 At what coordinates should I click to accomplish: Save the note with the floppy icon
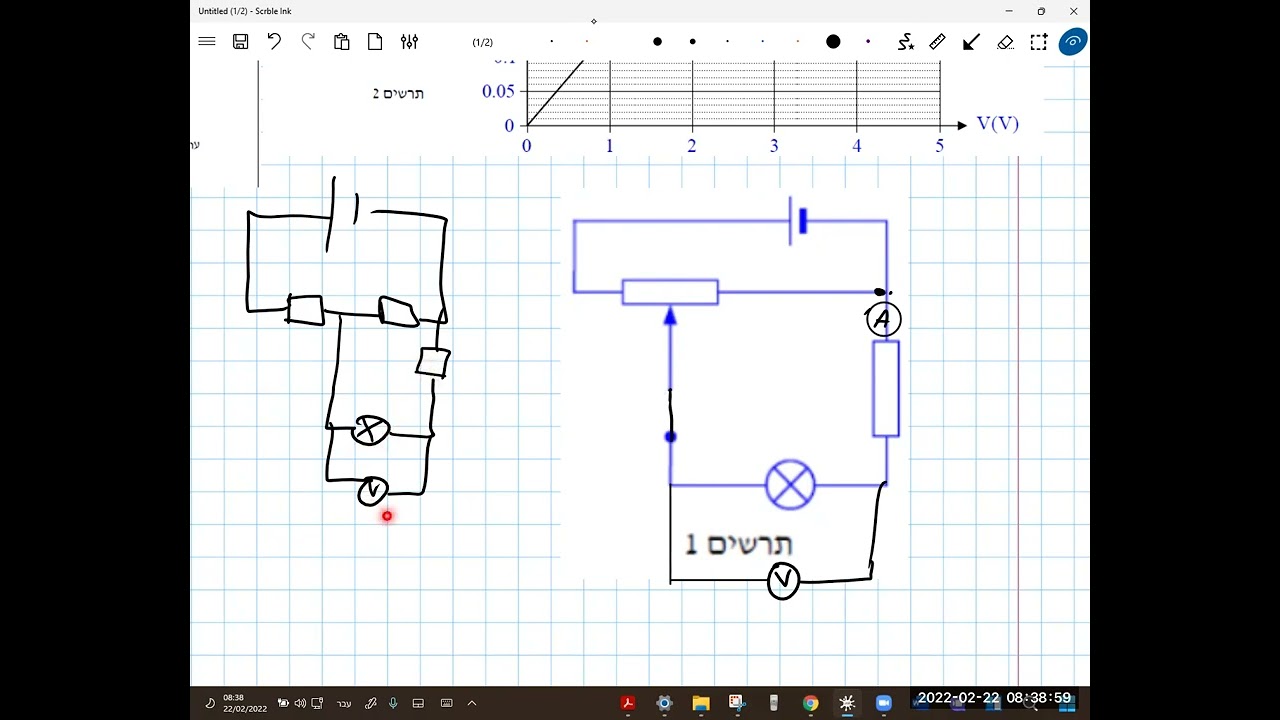(240, 42)
